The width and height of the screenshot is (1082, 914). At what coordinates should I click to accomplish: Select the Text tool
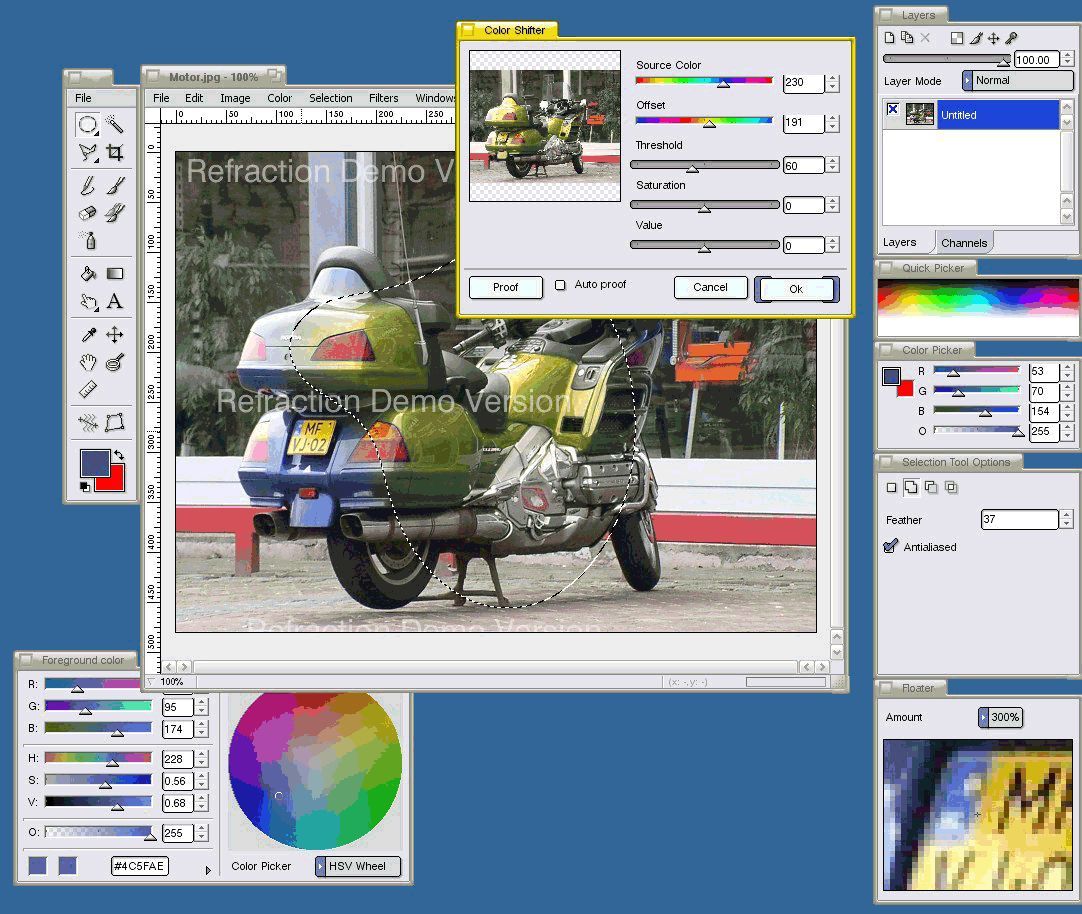115,301
